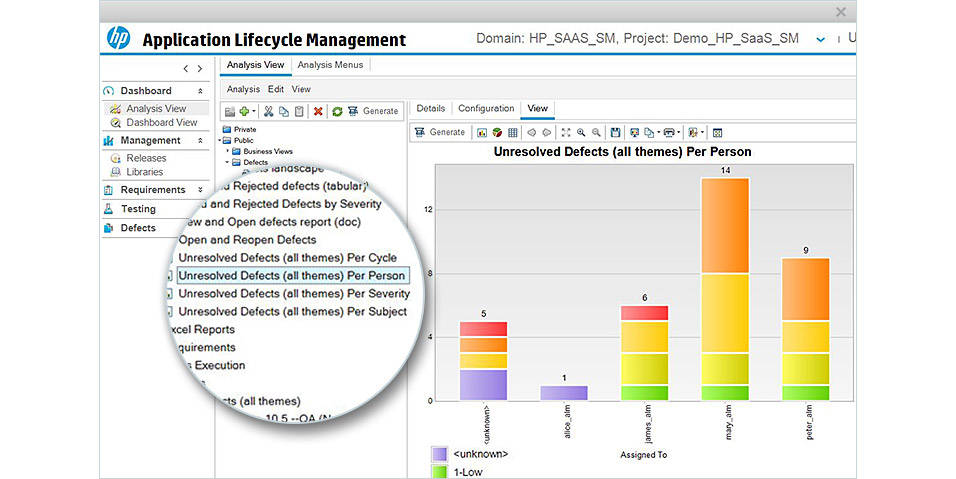Expand the Business Views folder
956x479 pixels.
coord(227,151)
